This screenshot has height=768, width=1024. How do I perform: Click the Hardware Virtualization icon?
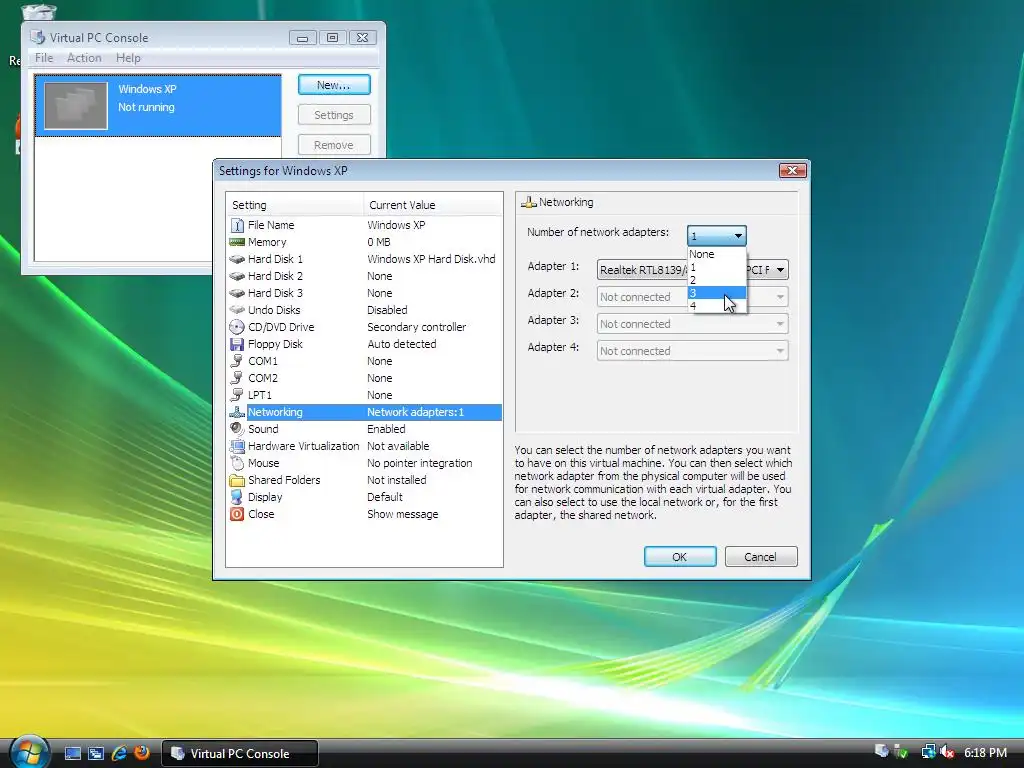237,446
